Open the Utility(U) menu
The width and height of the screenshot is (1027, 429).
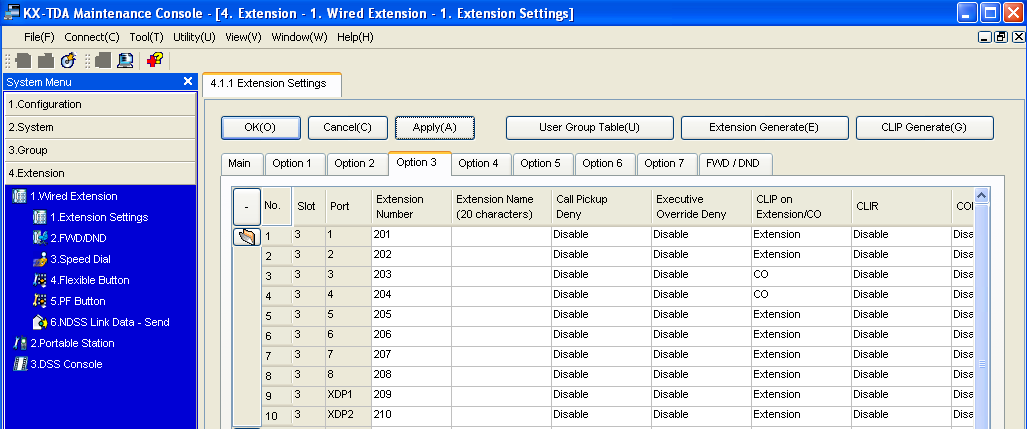195,37
